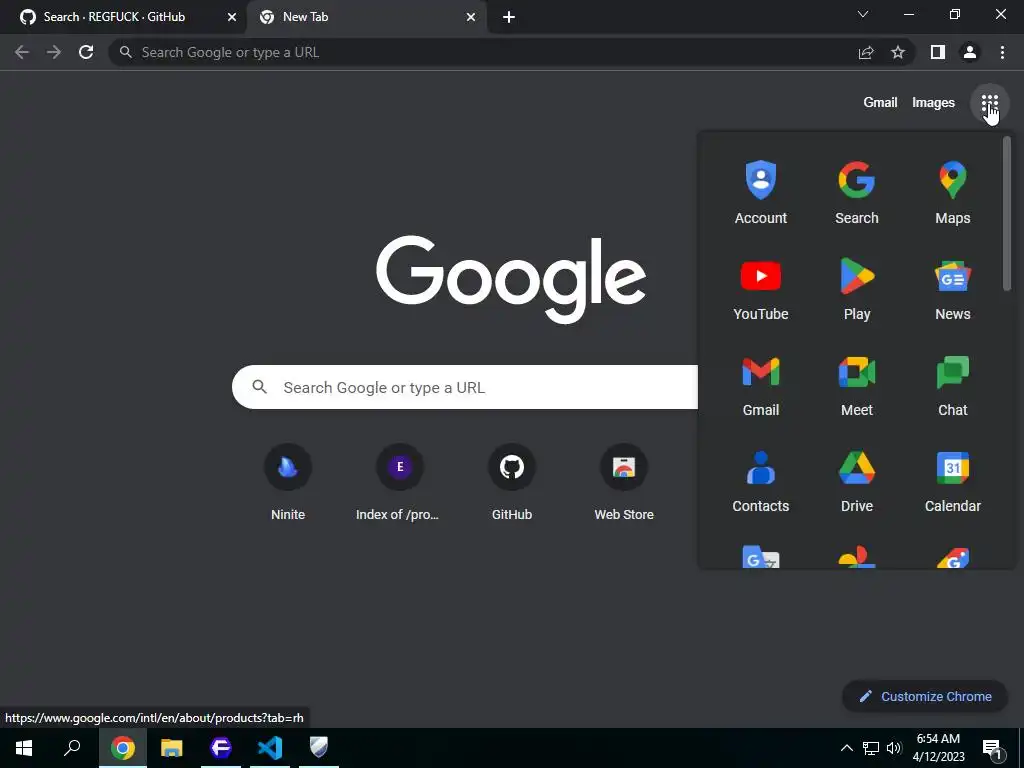Open Gmail from the apps grid

761,385
